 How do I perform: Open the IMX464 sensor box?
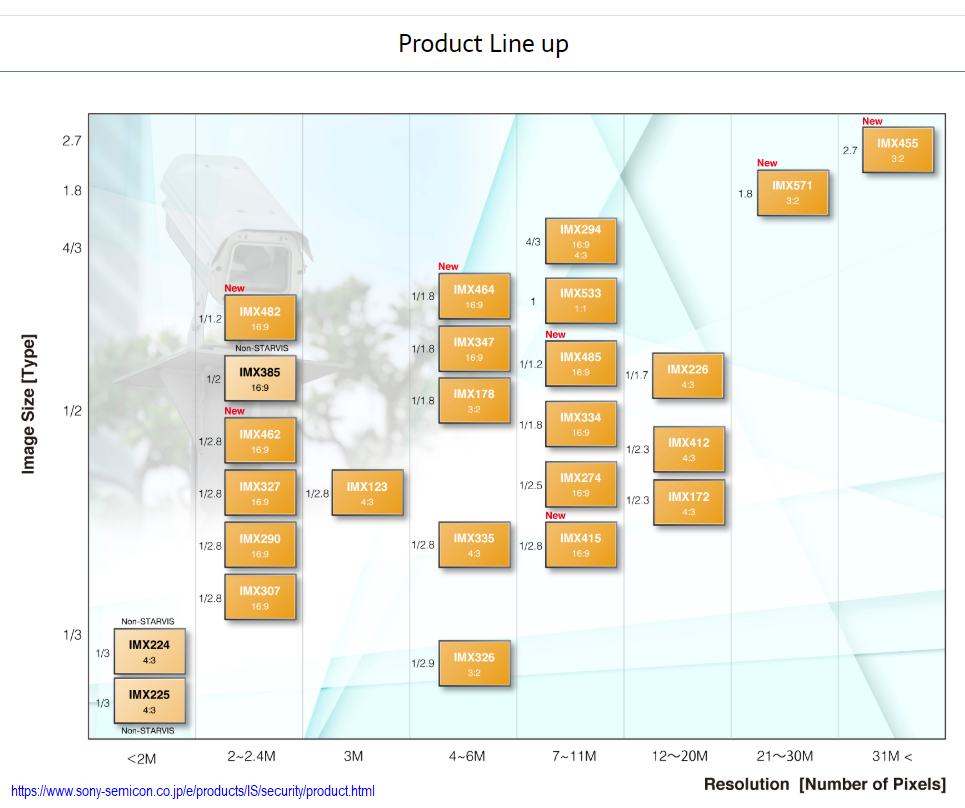(x=474, y=296)
